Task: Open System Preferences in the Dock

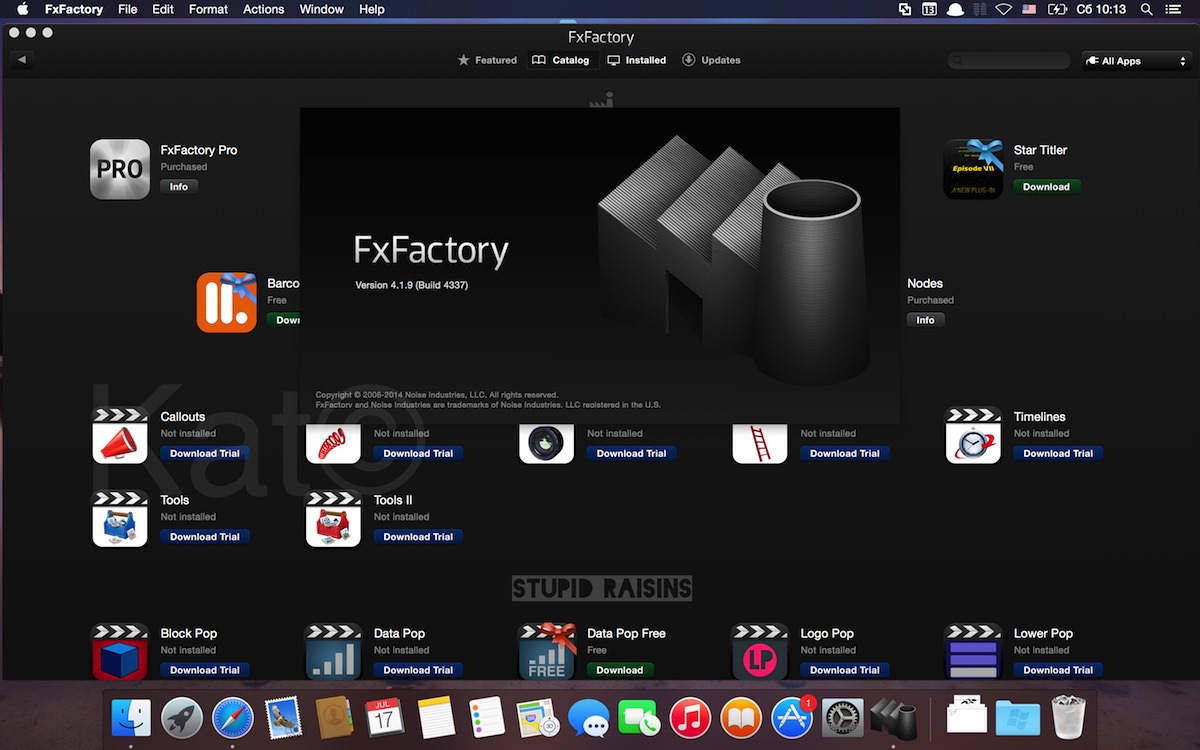Action: coord(842,718)
